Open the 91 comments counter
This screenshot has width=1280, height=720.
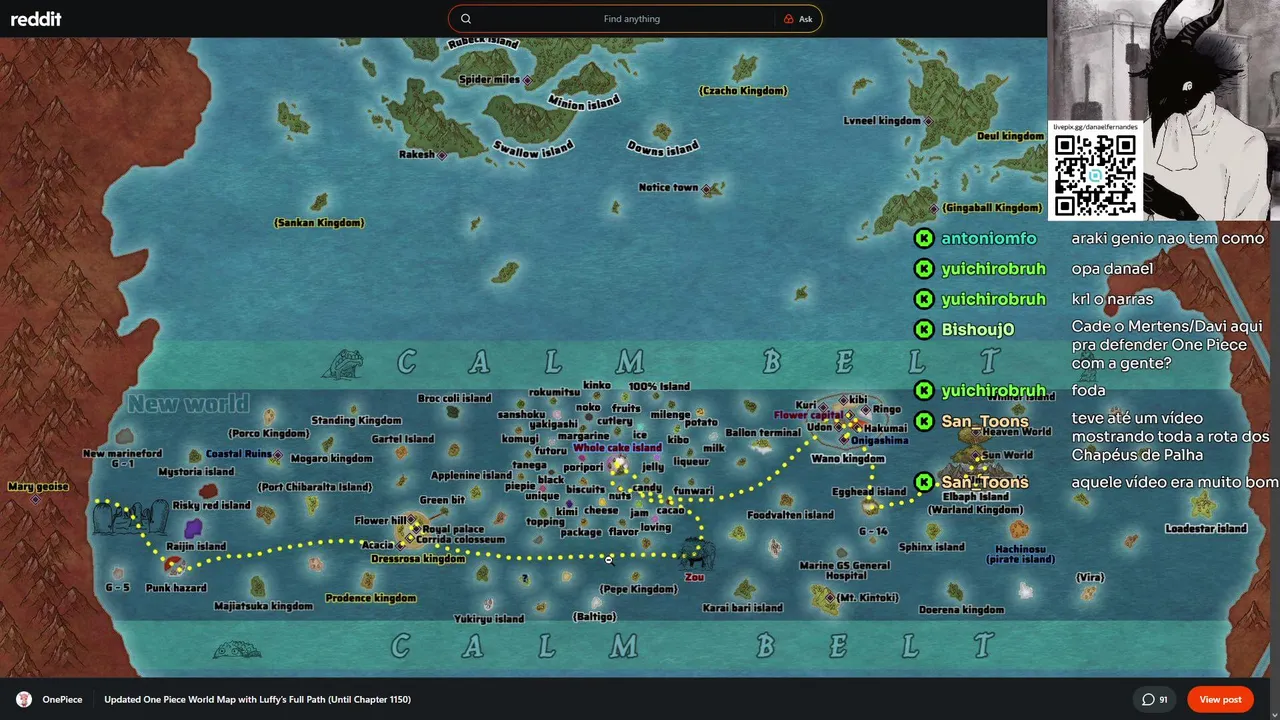[1155, 699]
